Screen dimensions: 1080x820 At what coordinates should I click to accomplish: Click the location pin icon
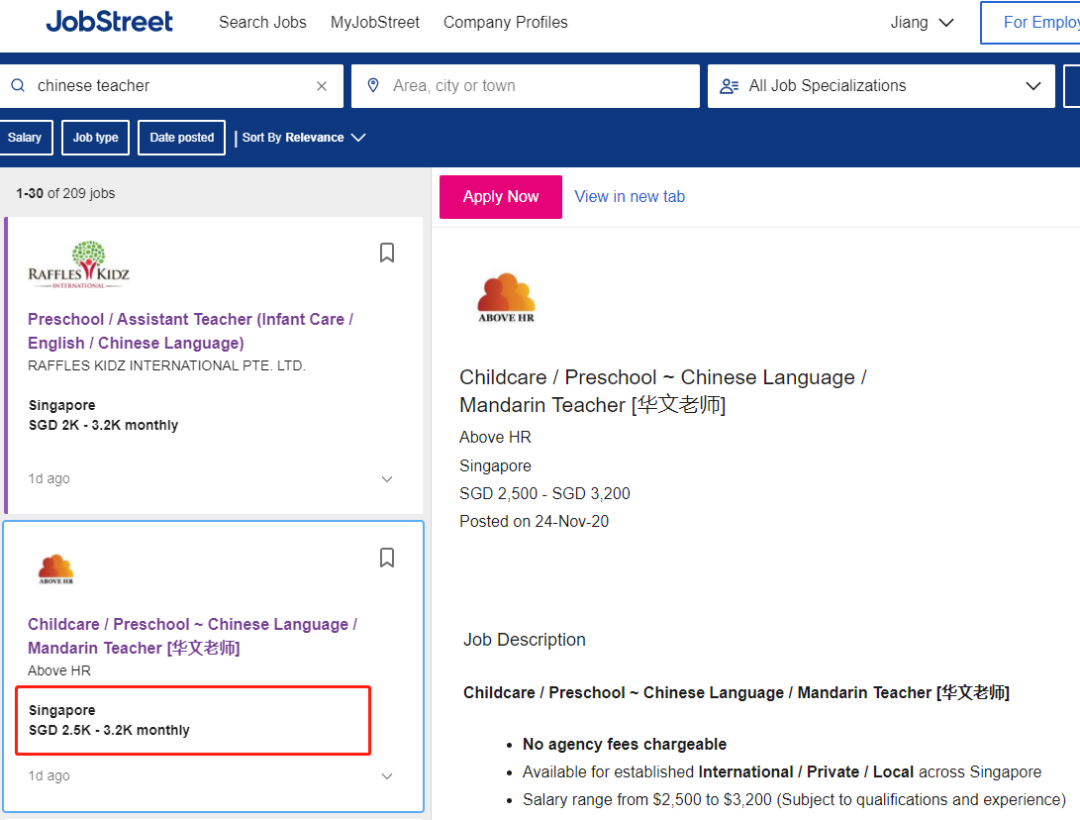(x=373, y=85)
